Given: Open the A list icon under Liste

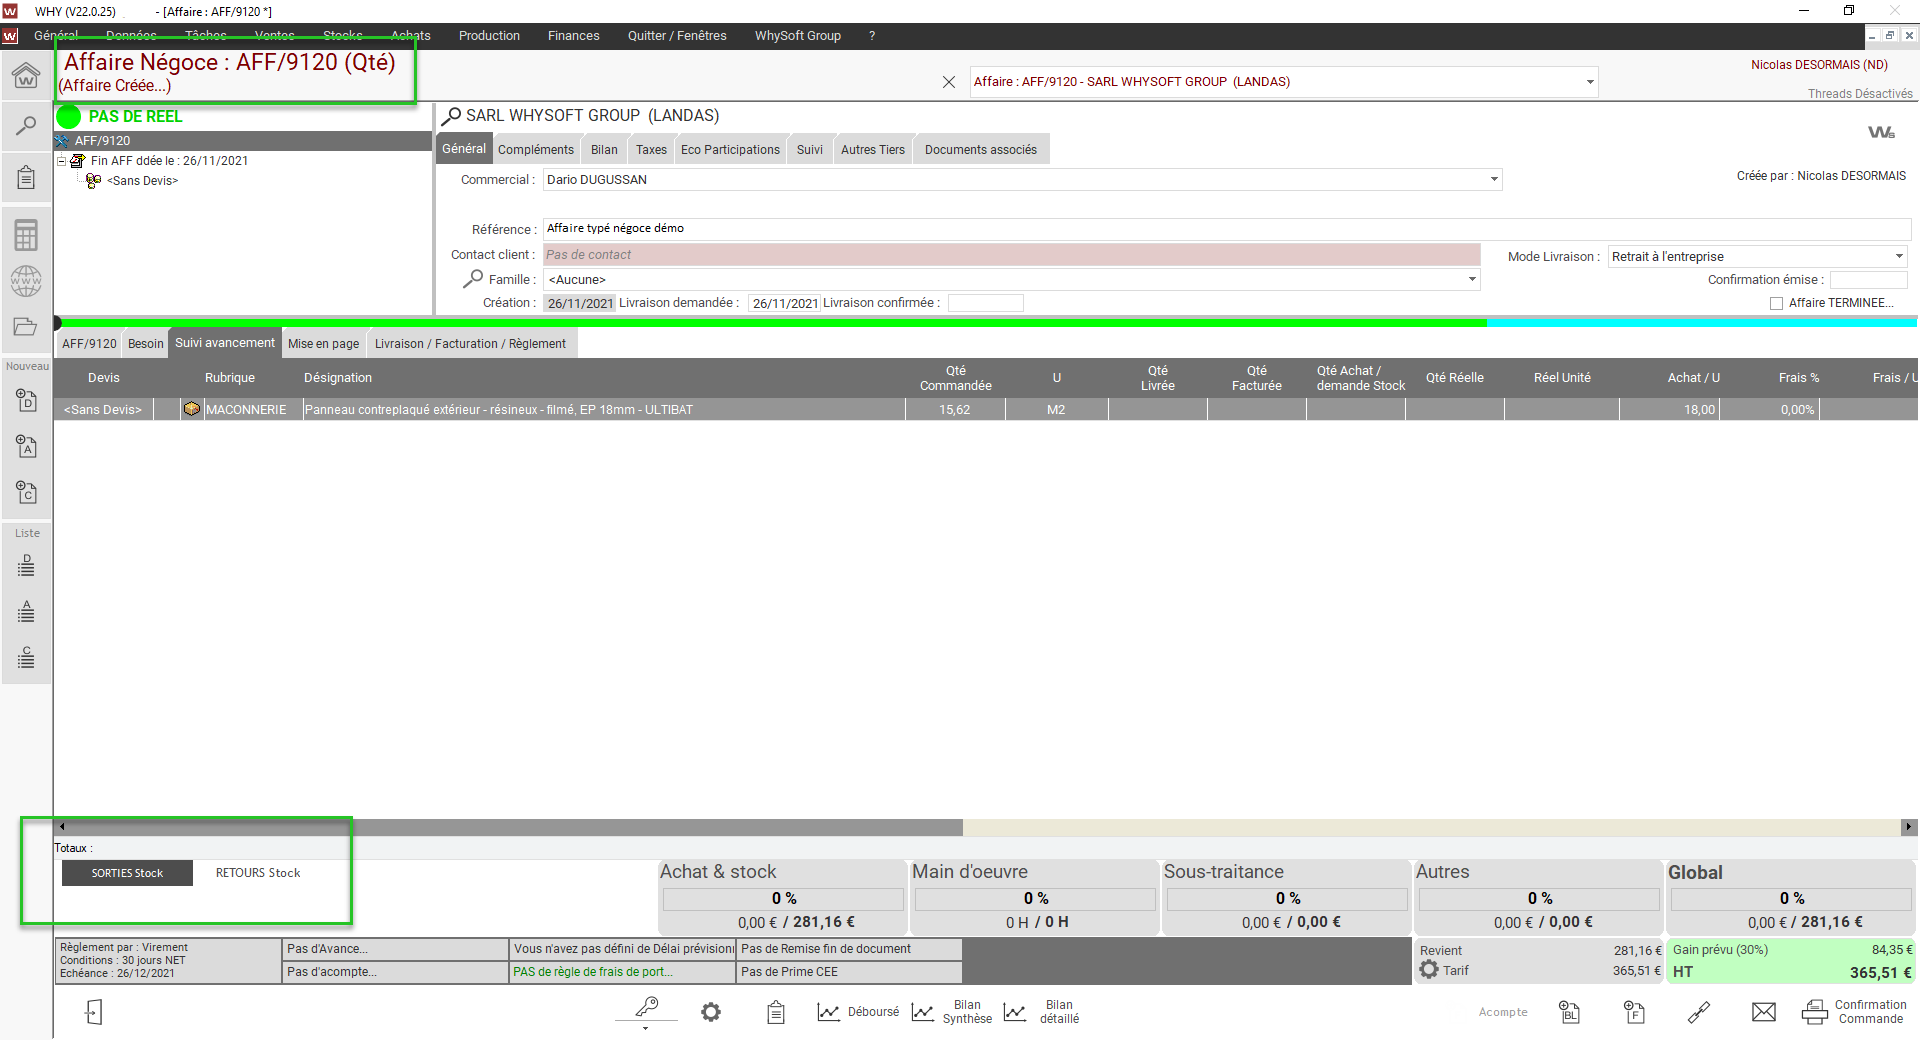Looking at the screenshot, I should point(26,612).
